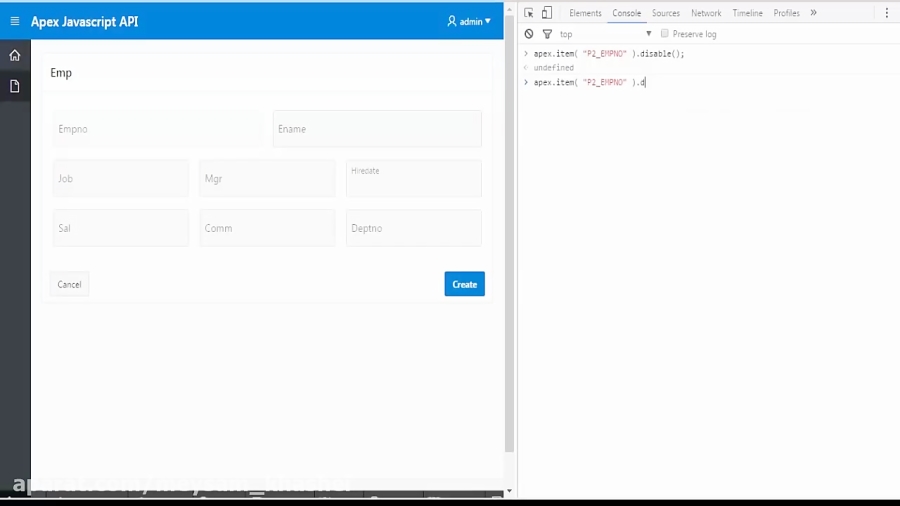Click the page vertical scrollbar

[509, 232]
